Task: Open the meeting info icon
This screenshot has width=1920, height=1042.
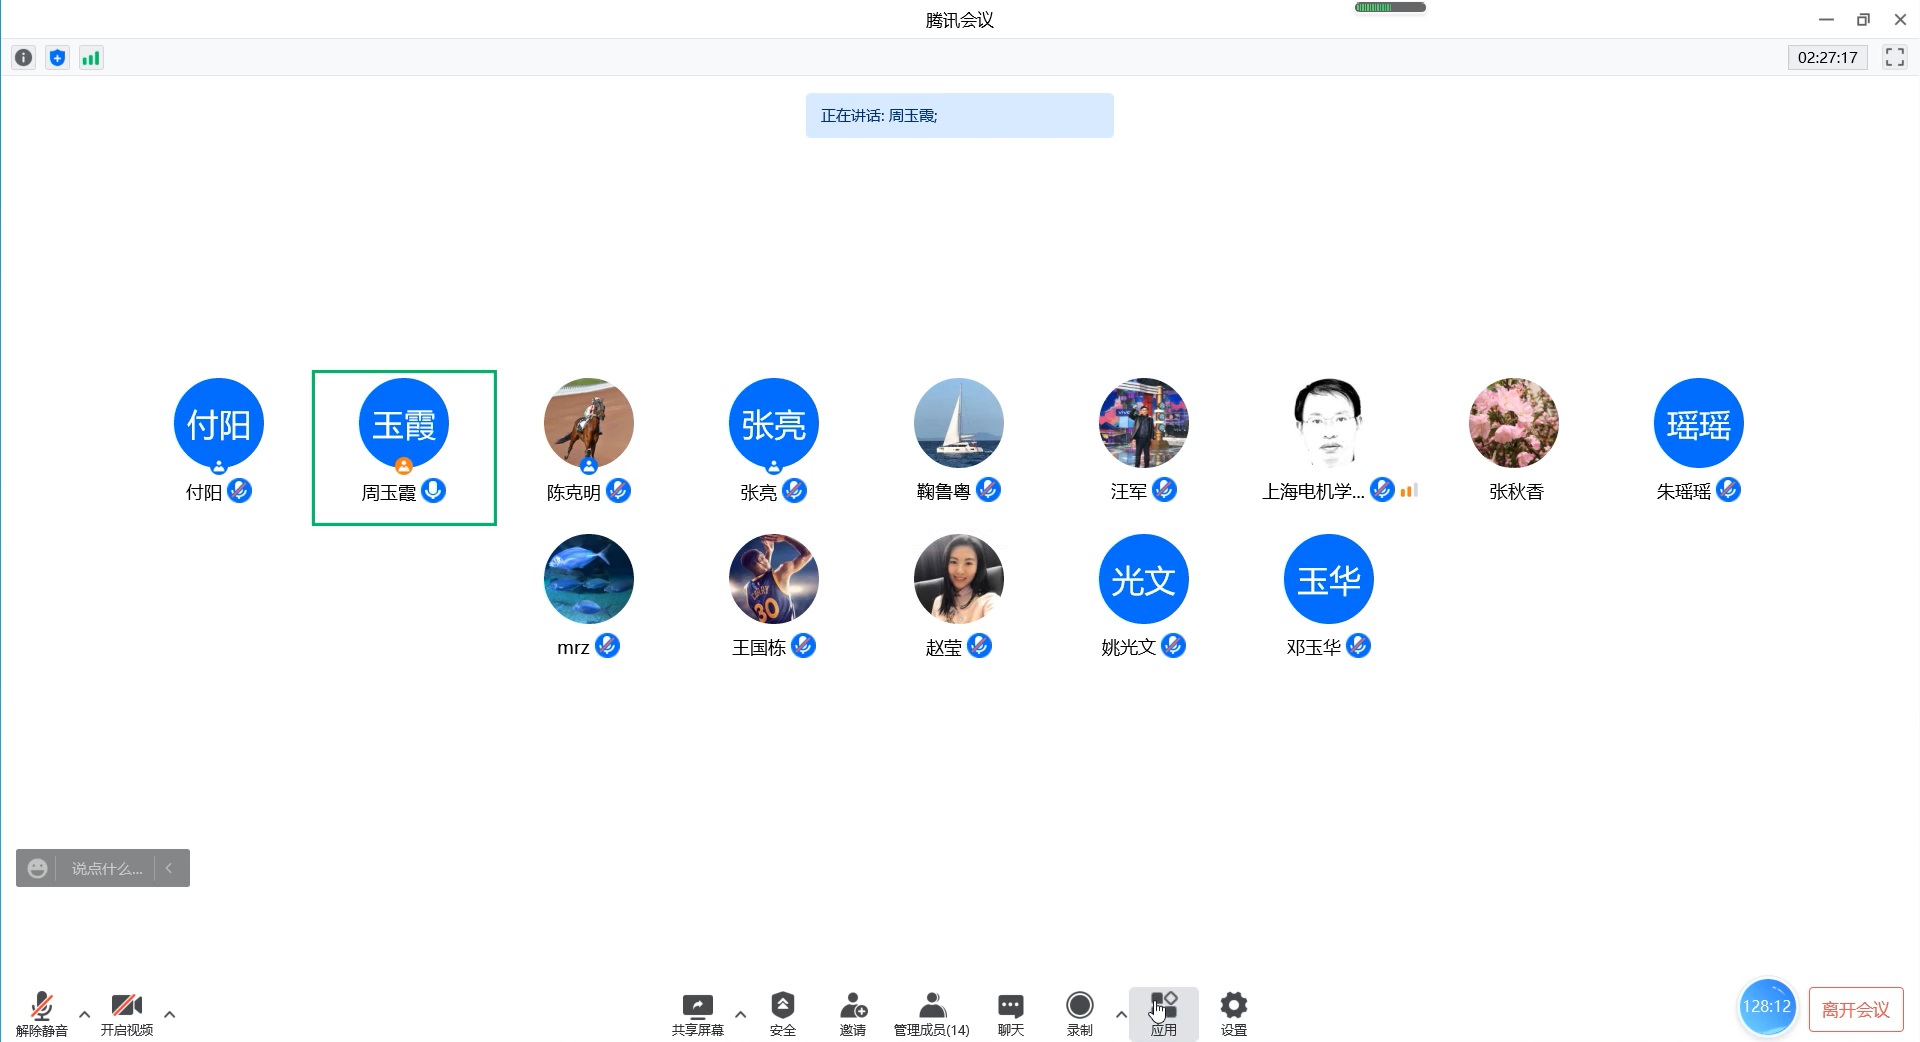Action: 23,58
